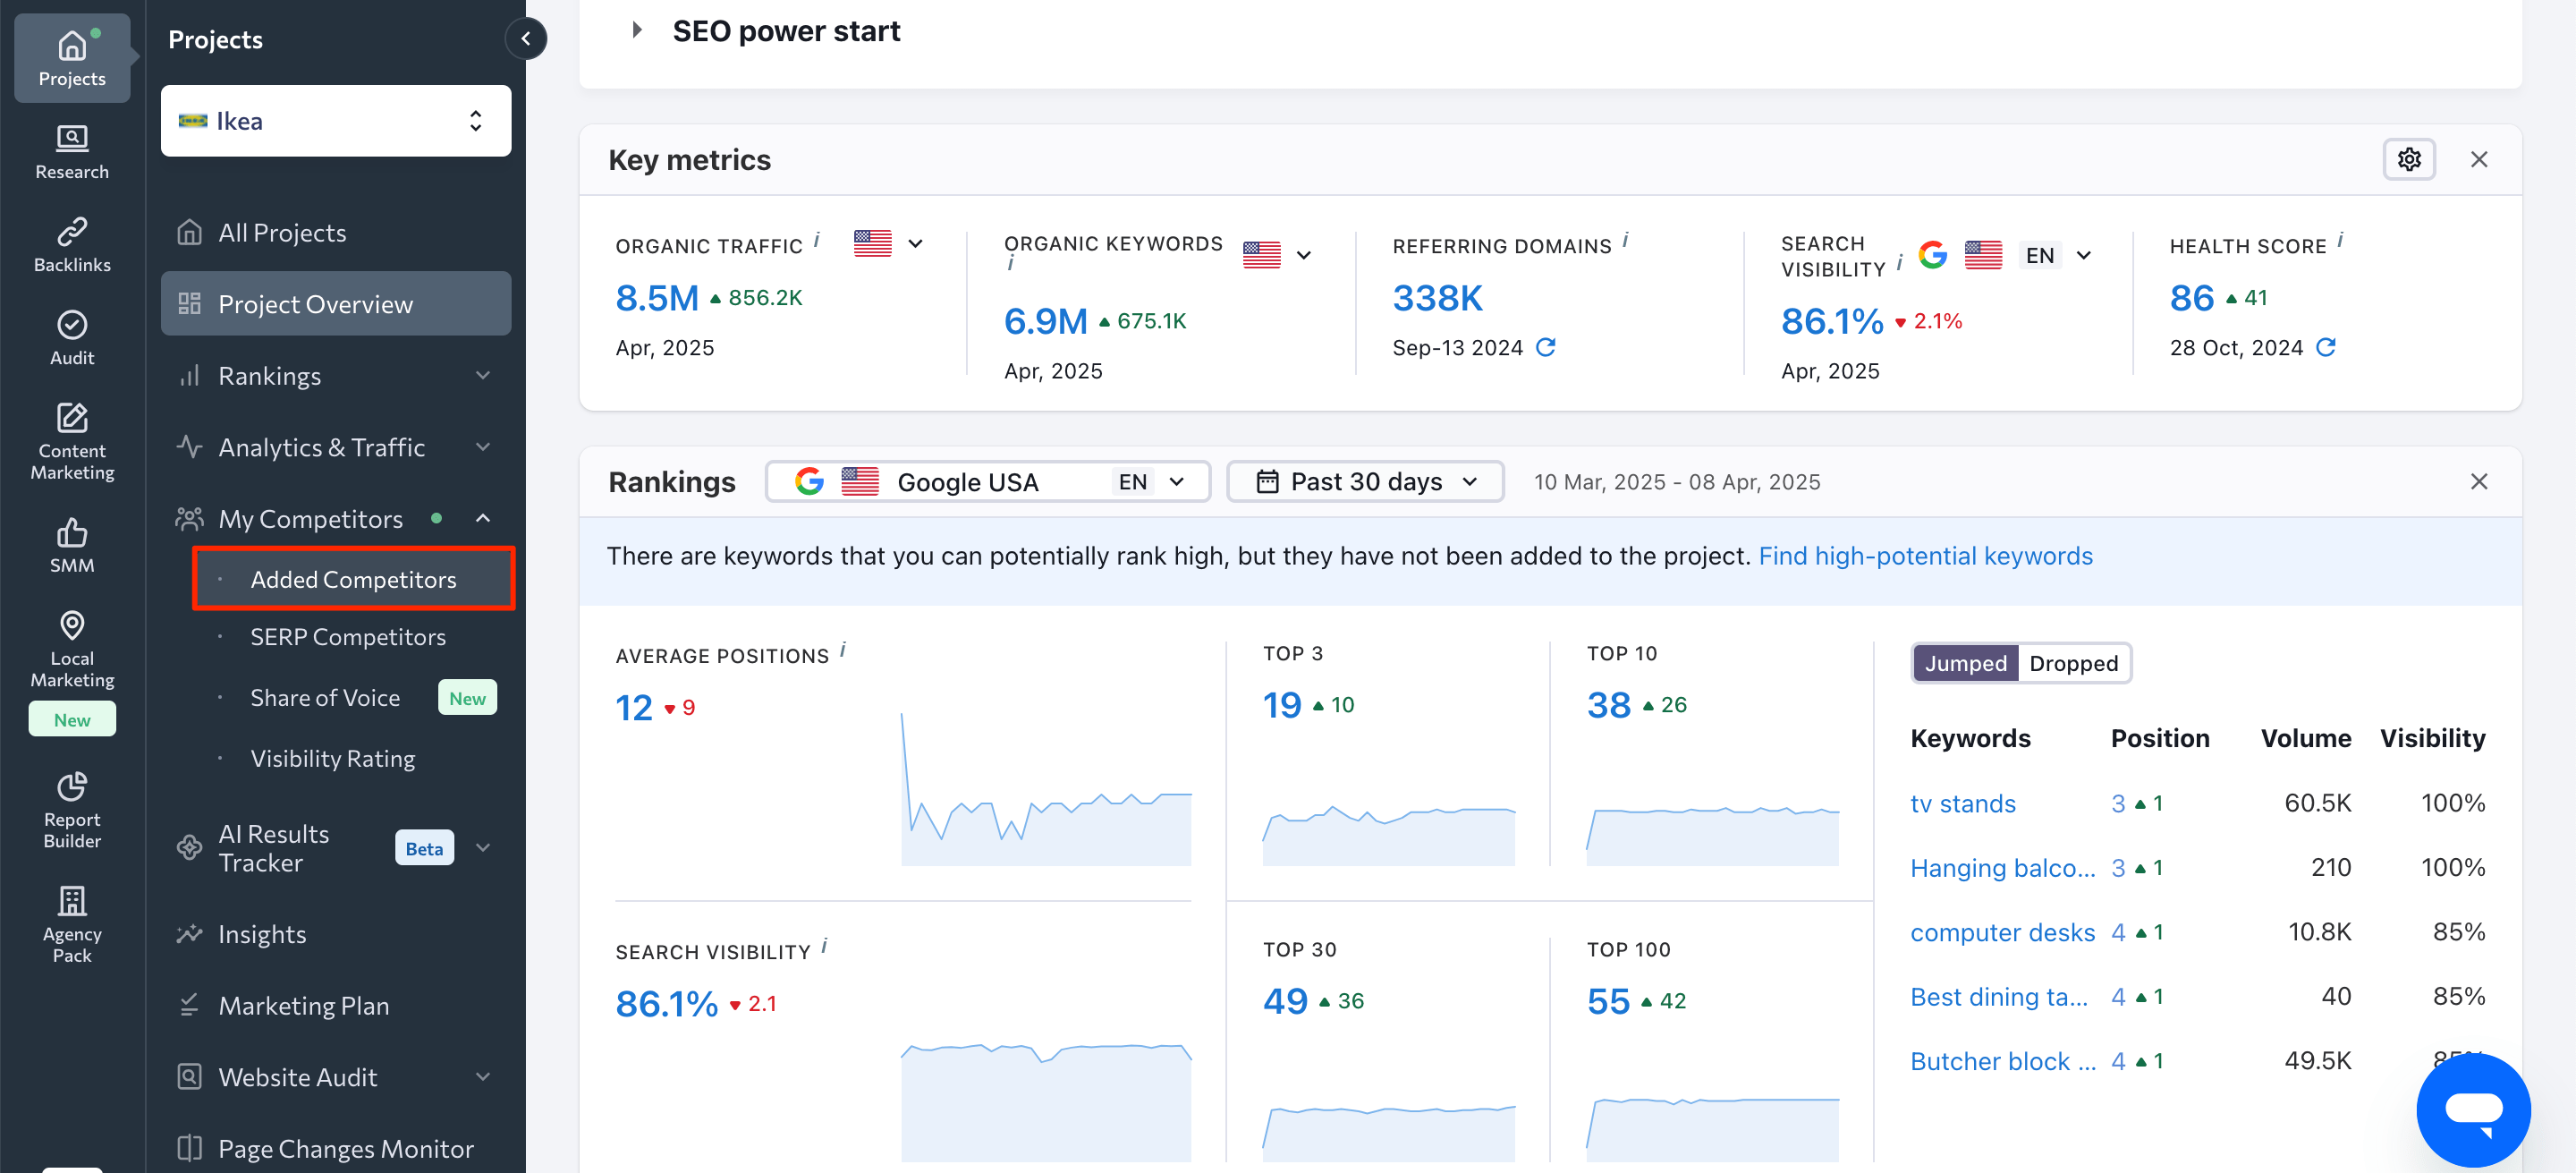Click Health Score info icon

[2340, 240]
